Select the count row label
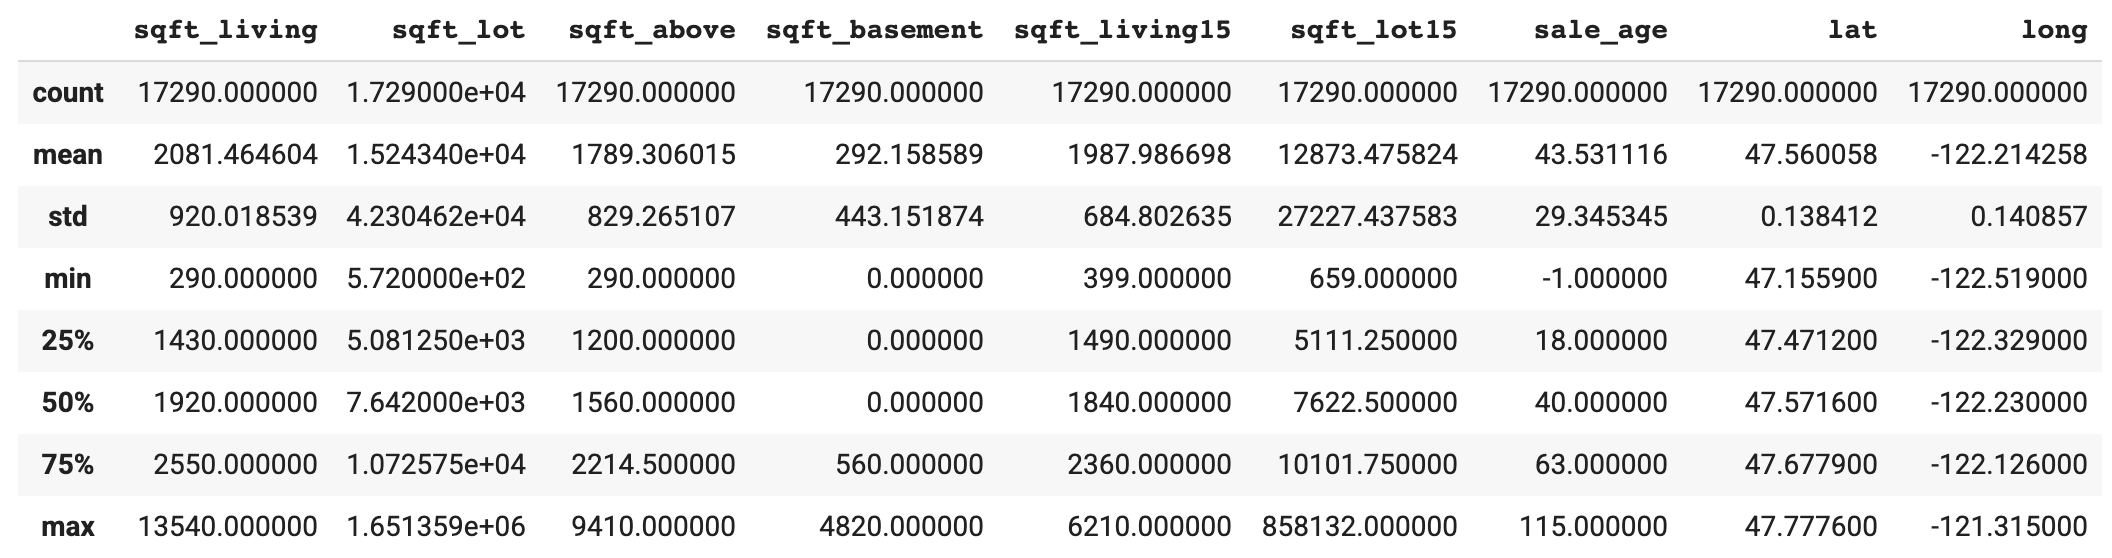The image size is (2112, 558). click(x=68, y=93)
